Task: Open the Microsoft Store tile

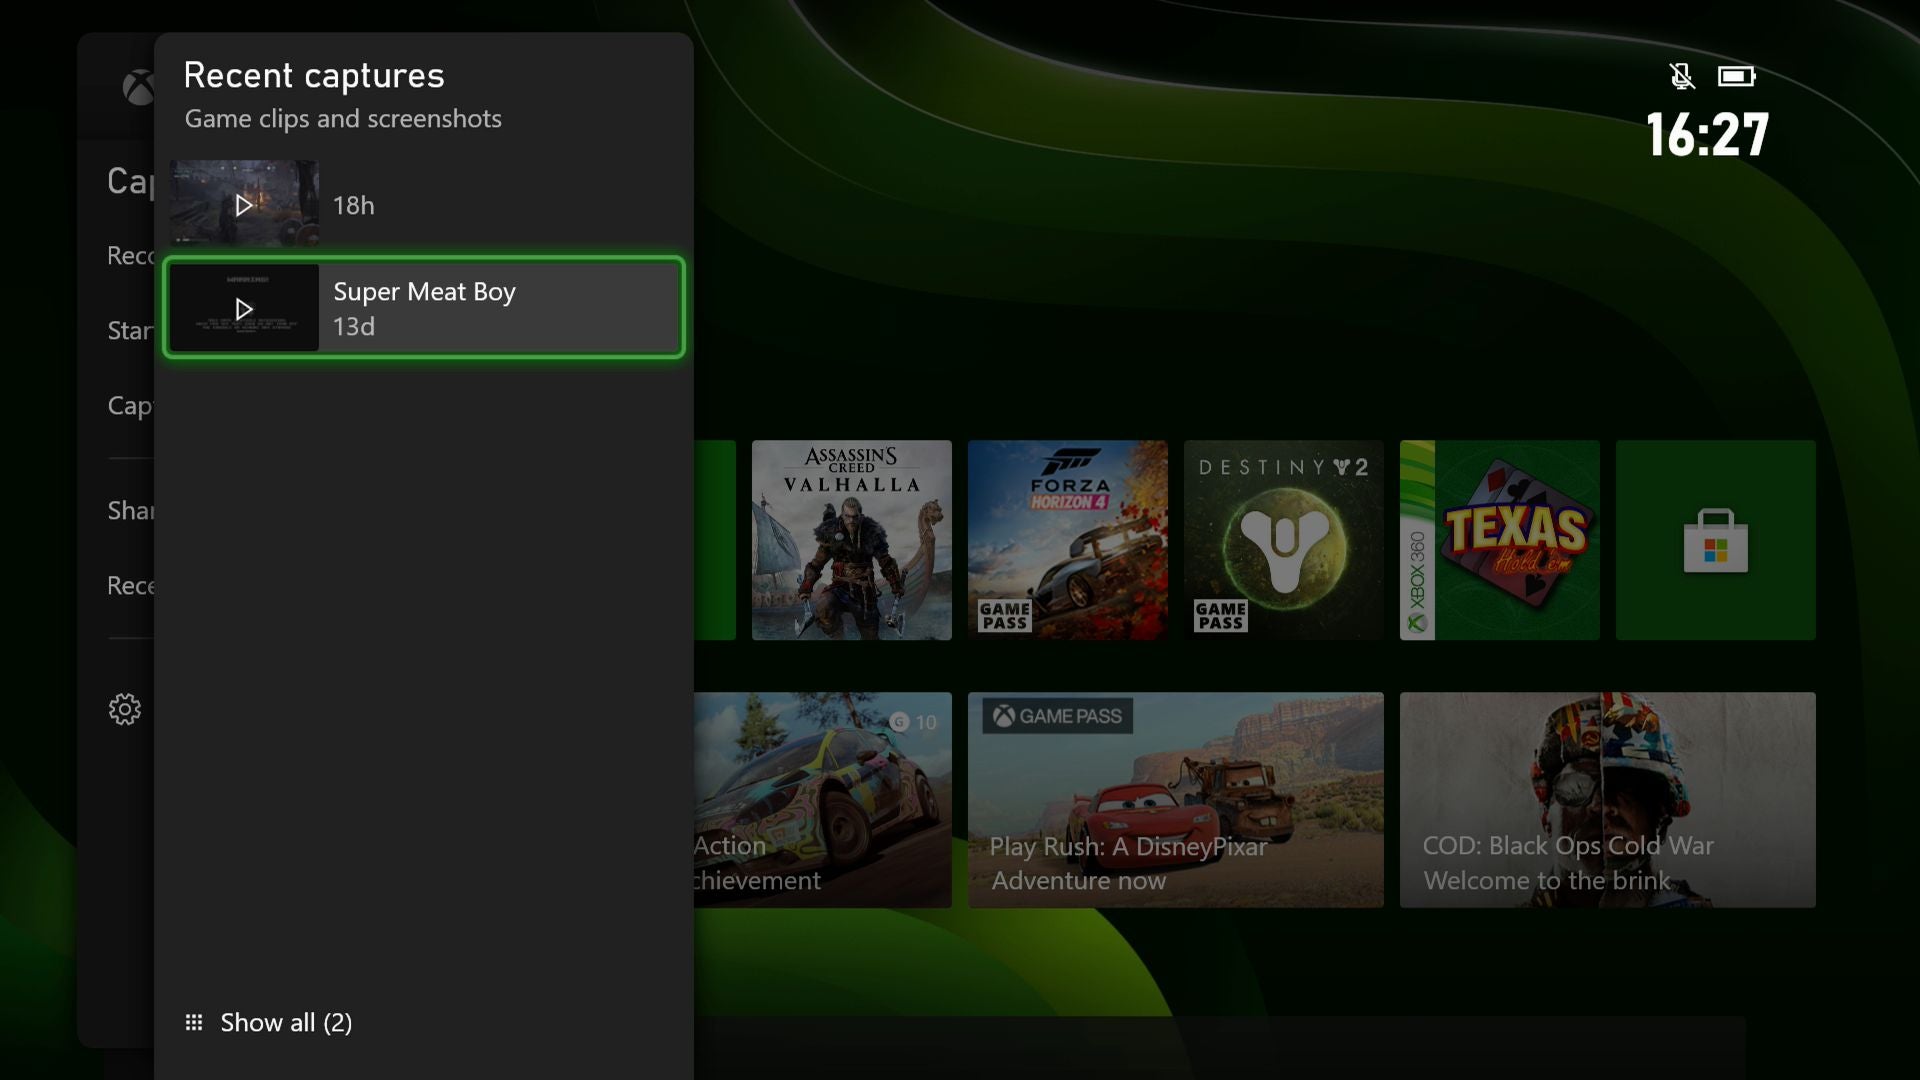Action: coord(1715,540)
